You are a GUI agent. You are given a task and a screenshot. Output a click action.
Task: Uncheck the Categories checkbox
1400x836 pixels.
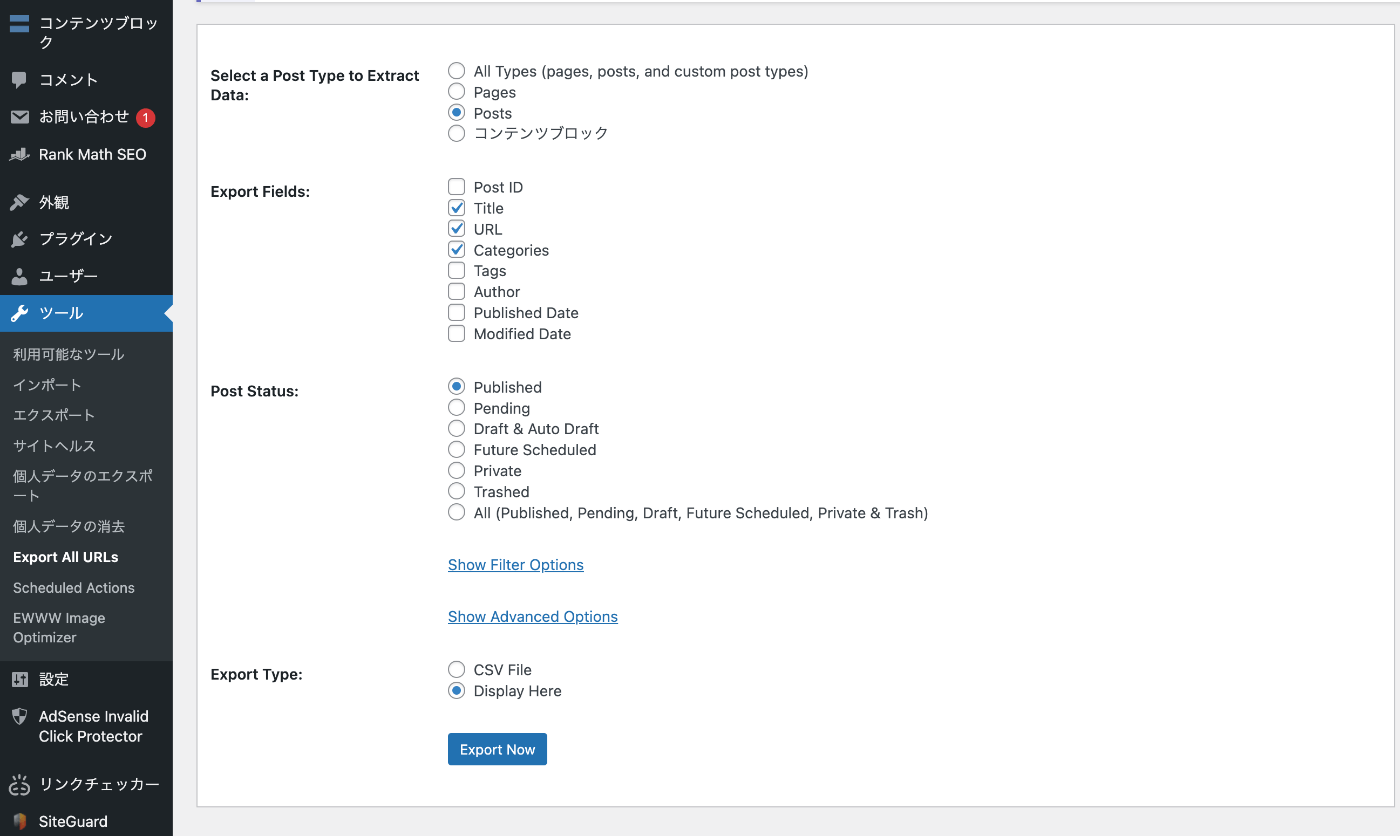[457, 250]
